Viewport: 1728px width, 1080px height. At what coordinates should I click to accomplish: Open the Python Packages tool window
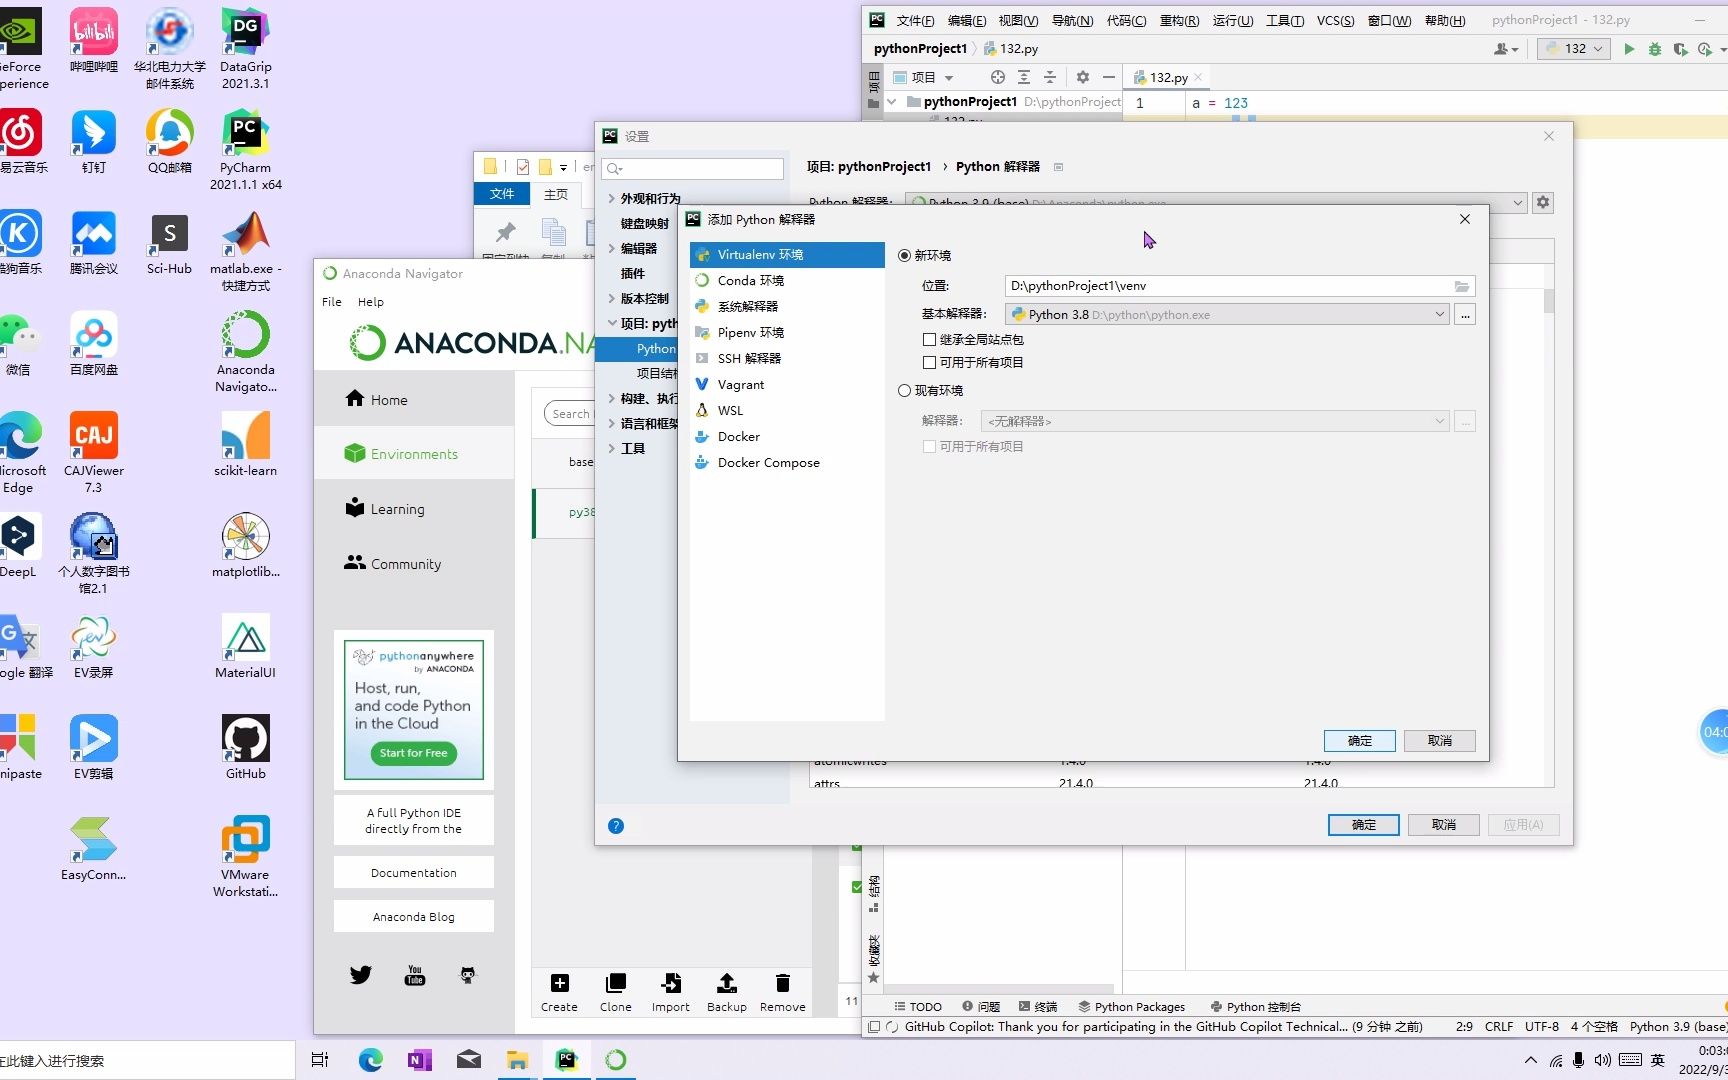click(1131, 1007)
